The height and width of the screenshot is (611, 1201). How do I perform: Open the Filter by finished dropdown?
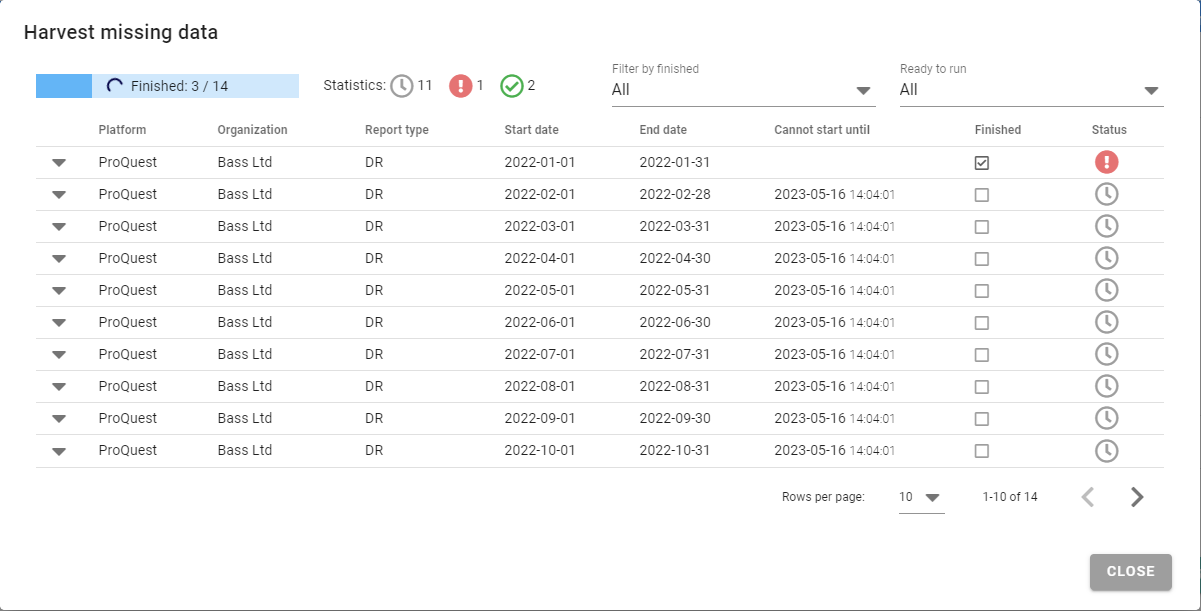click(x=743, y=90)
